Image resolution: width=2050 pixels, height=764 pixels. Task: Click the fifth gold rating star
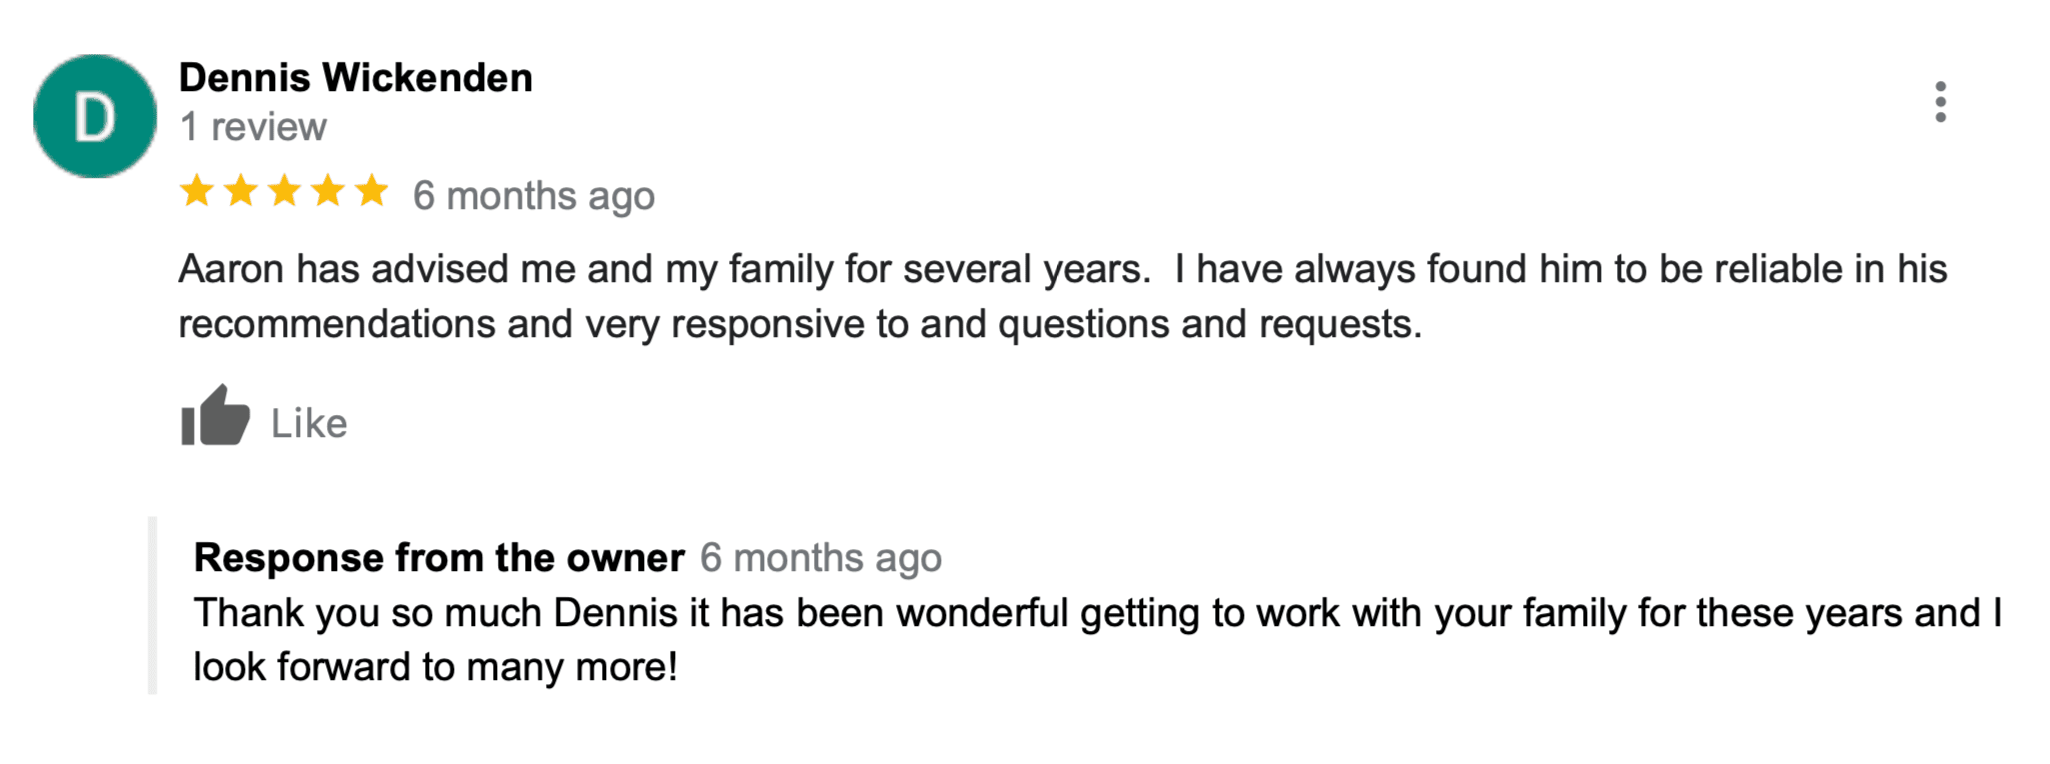[372, 190]
